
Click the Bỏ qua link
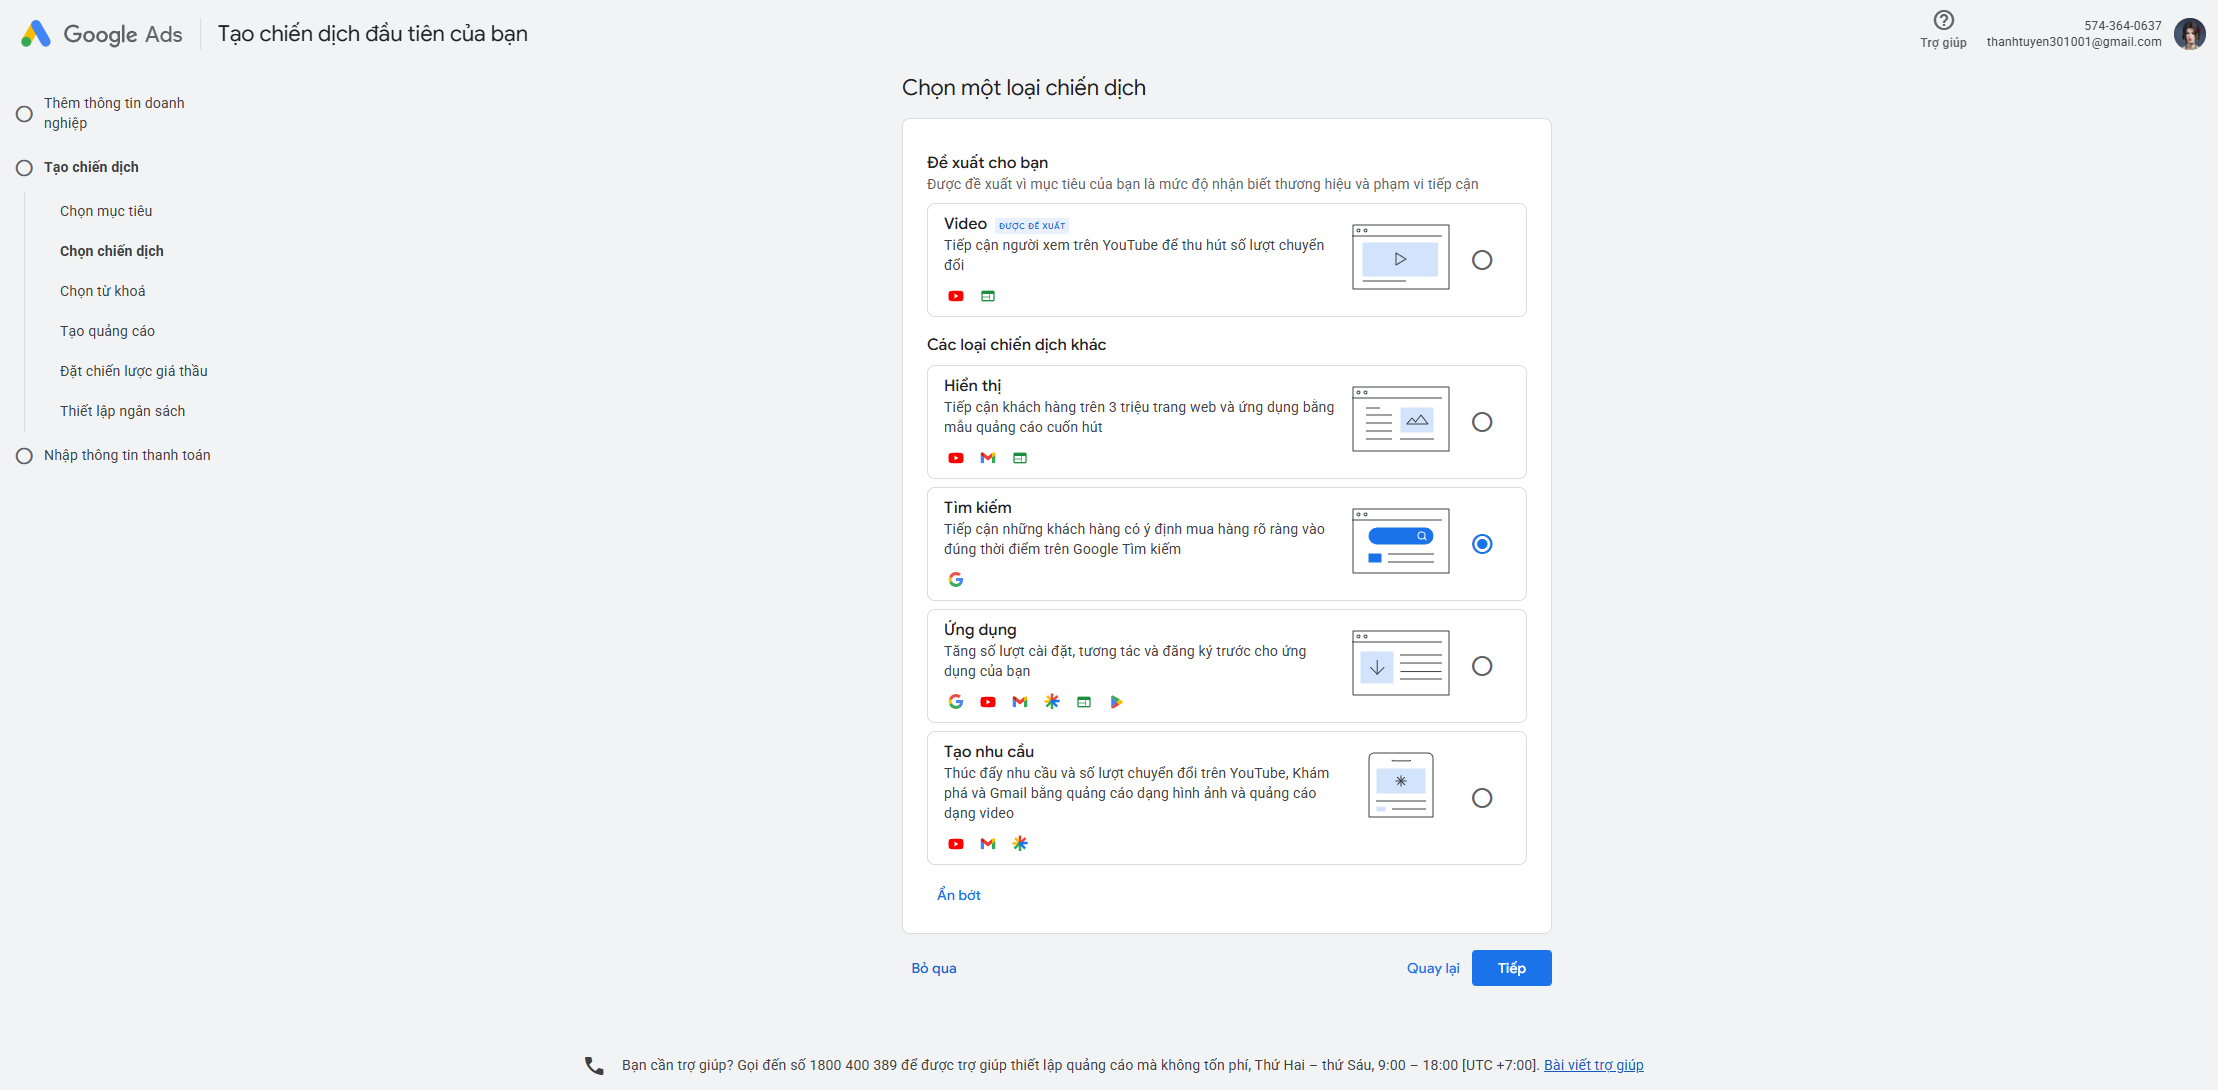pyautogui.click(x=934, y=968)
